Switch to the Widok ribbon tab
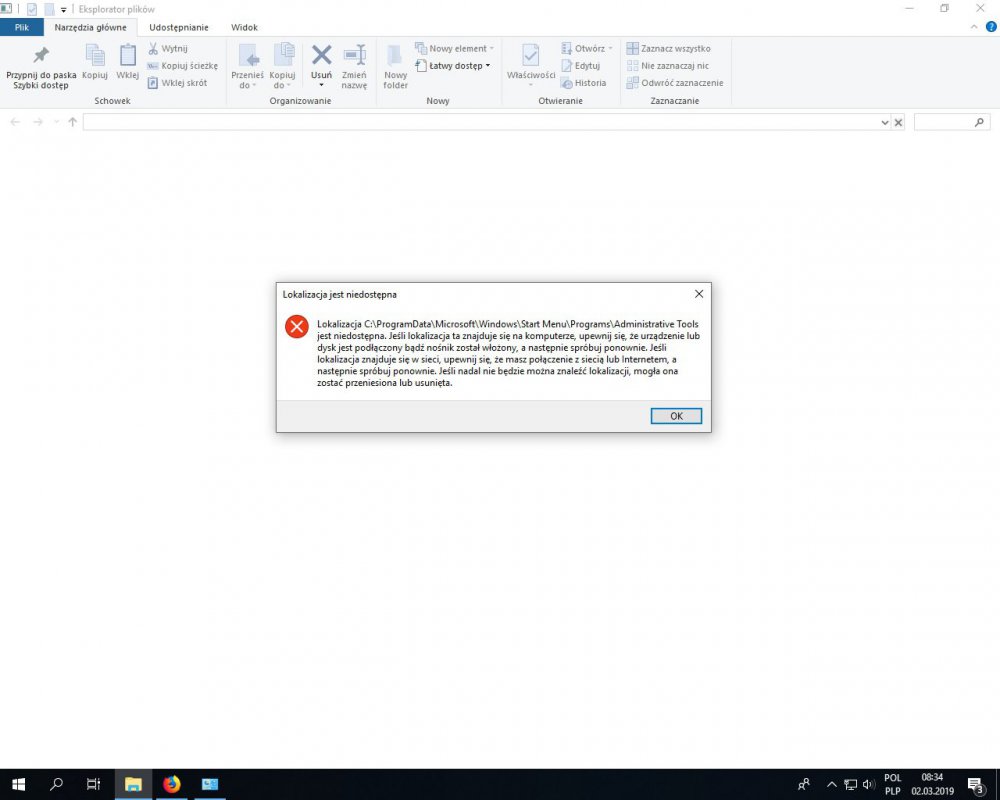This screenshot has width=1000, height=800. pos(244,27)
